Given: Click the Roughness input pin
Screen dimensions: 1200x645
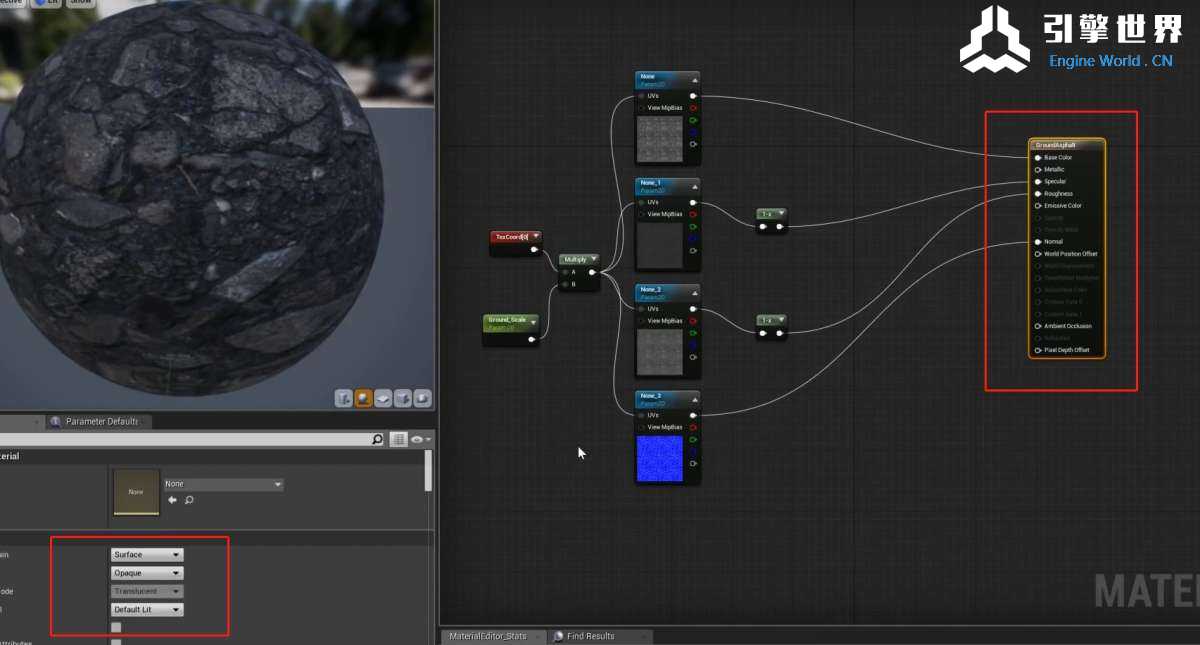Looking at the screenshot, I should coord(1038,194).
